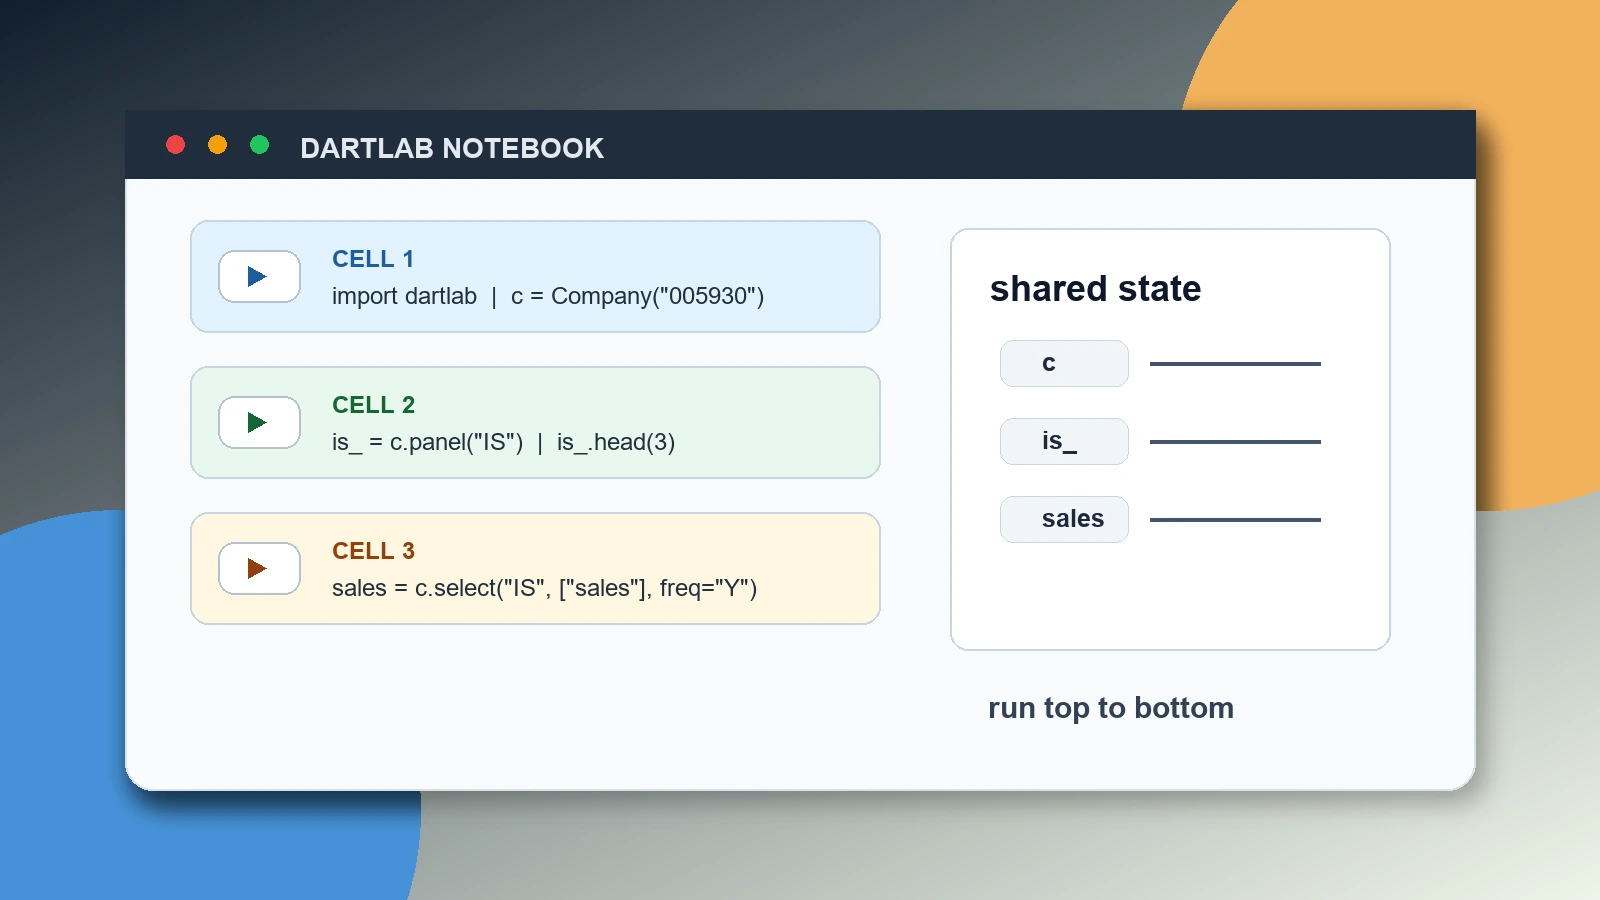The height and width of the screenshot is (900, 1600).
Task: Click the line next to is_
Action: pos(1235,442)
